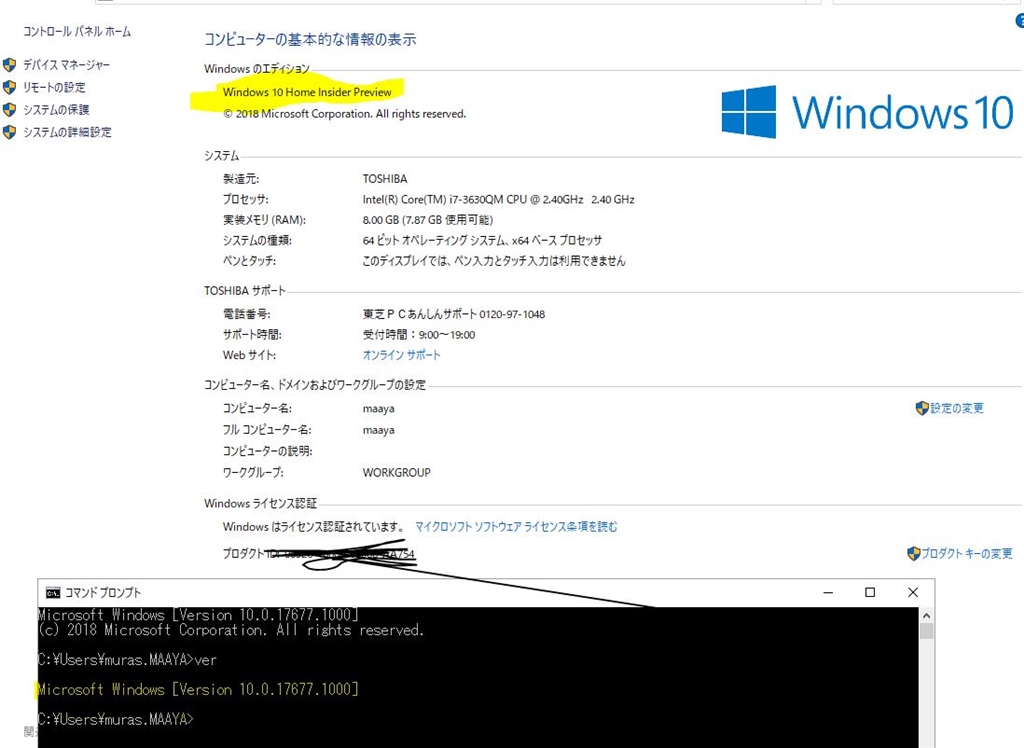The width and height of the screenshot is (1024, 748).
Task: Select 東芝ＰＣあんしんサポート phone number text
Action: [454, 314]
